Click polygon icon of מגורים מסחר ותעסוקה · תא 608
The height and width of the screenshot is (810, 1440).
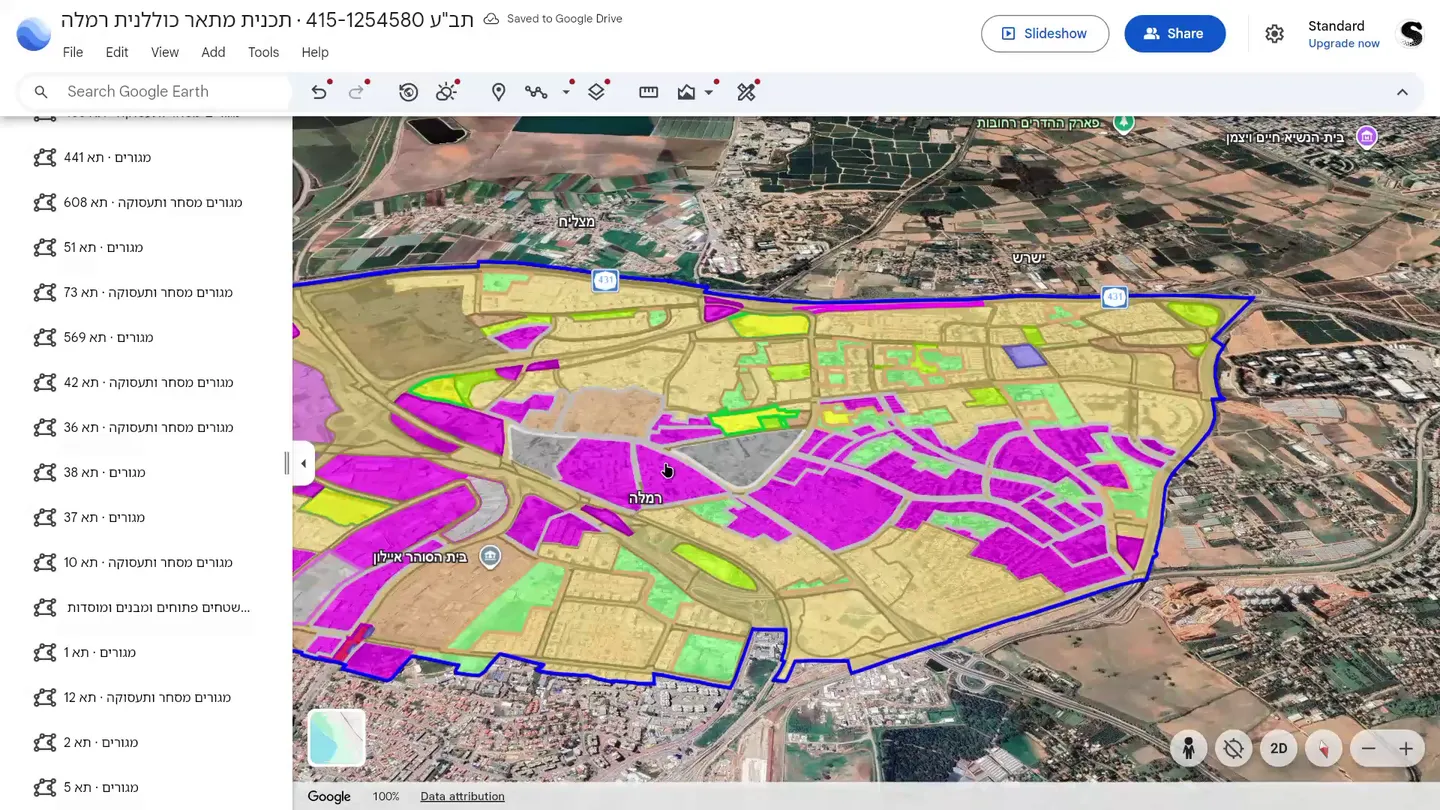coord(44,202)
